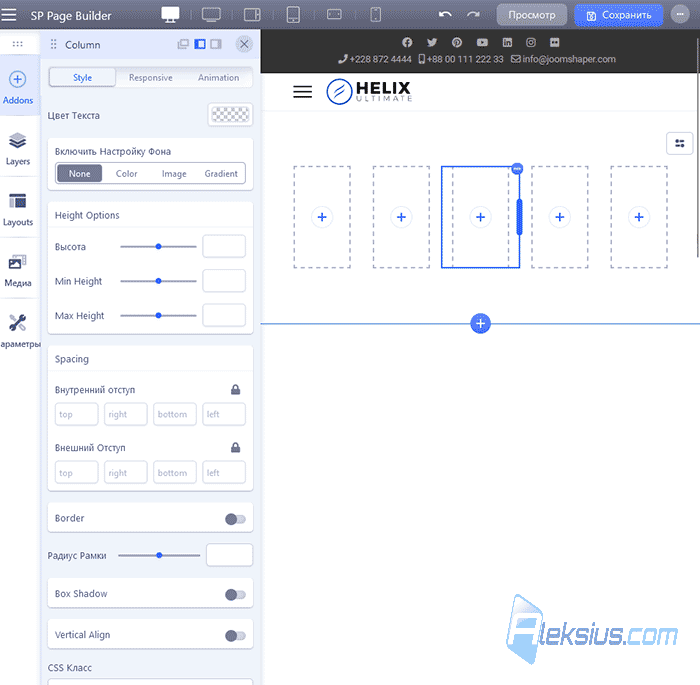Dock Column panel to the right
700x685 pixels.
click(216, 44)
